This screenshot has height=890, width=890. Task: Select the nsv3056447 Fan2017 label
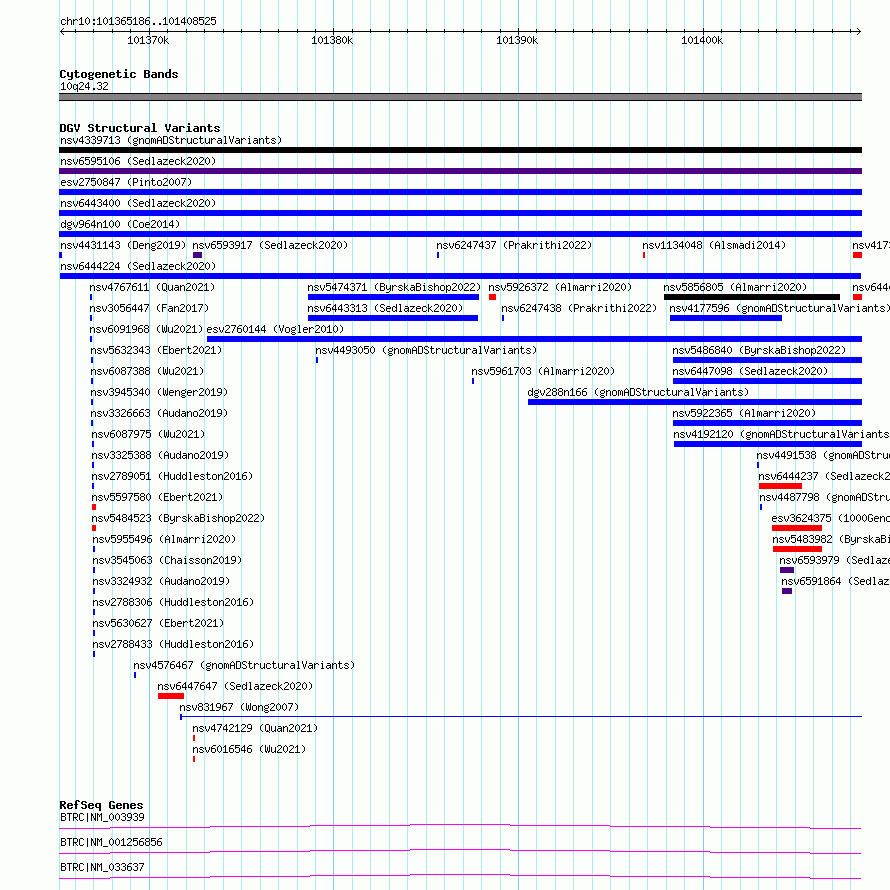click(149, 308)
